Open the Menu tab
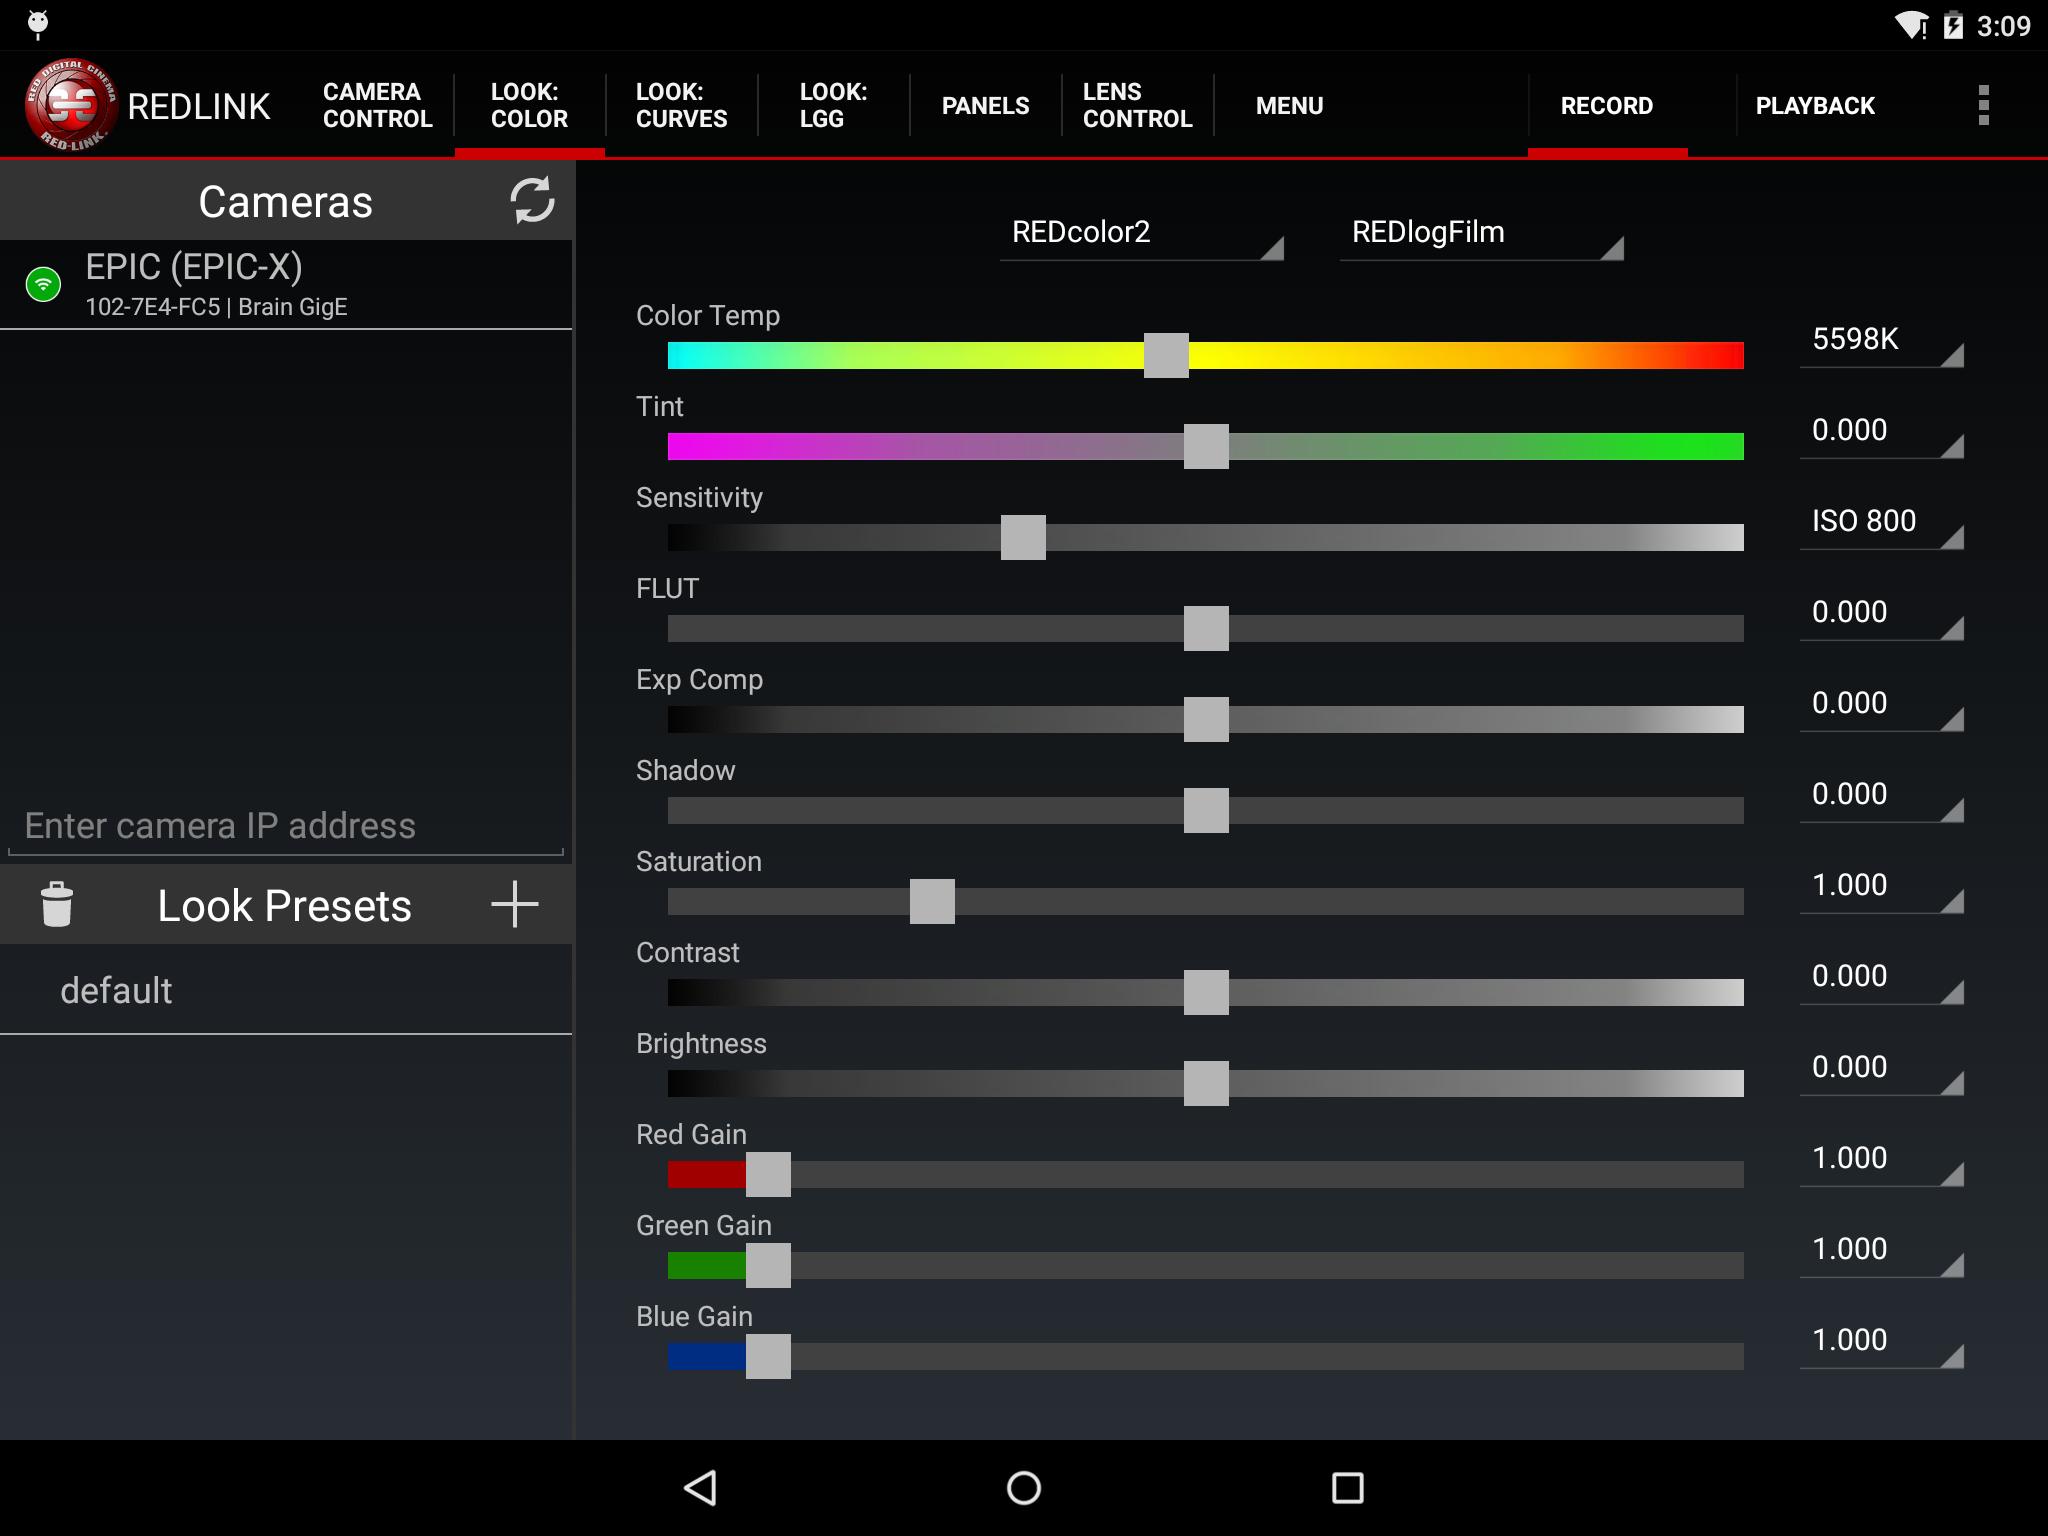The image size is (2048, 1536). pyautogui.click(x=1290, y=105)
